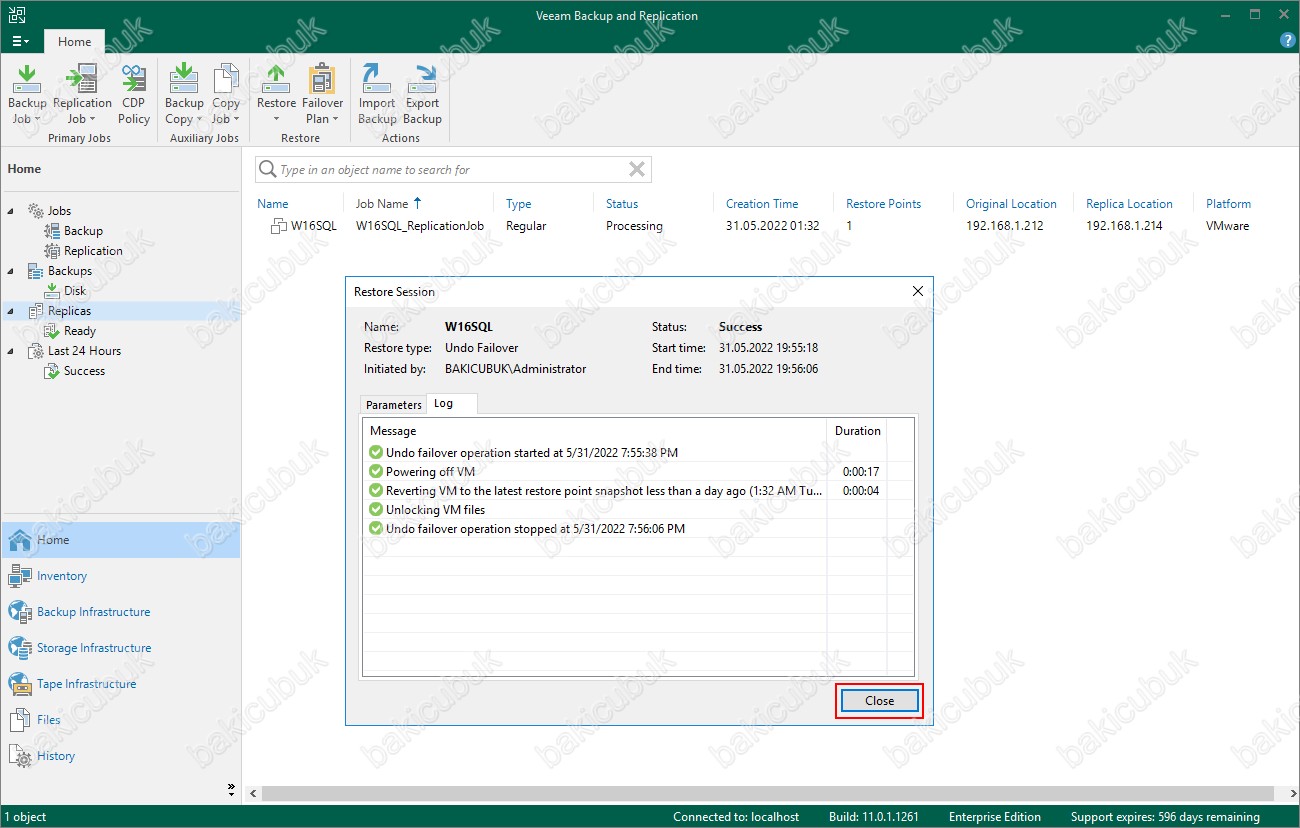Image resolution: width=1300 pixels, height=828 pixels.
Task: Click the Replication Job ribbon icon
Action: pos(82,94)
